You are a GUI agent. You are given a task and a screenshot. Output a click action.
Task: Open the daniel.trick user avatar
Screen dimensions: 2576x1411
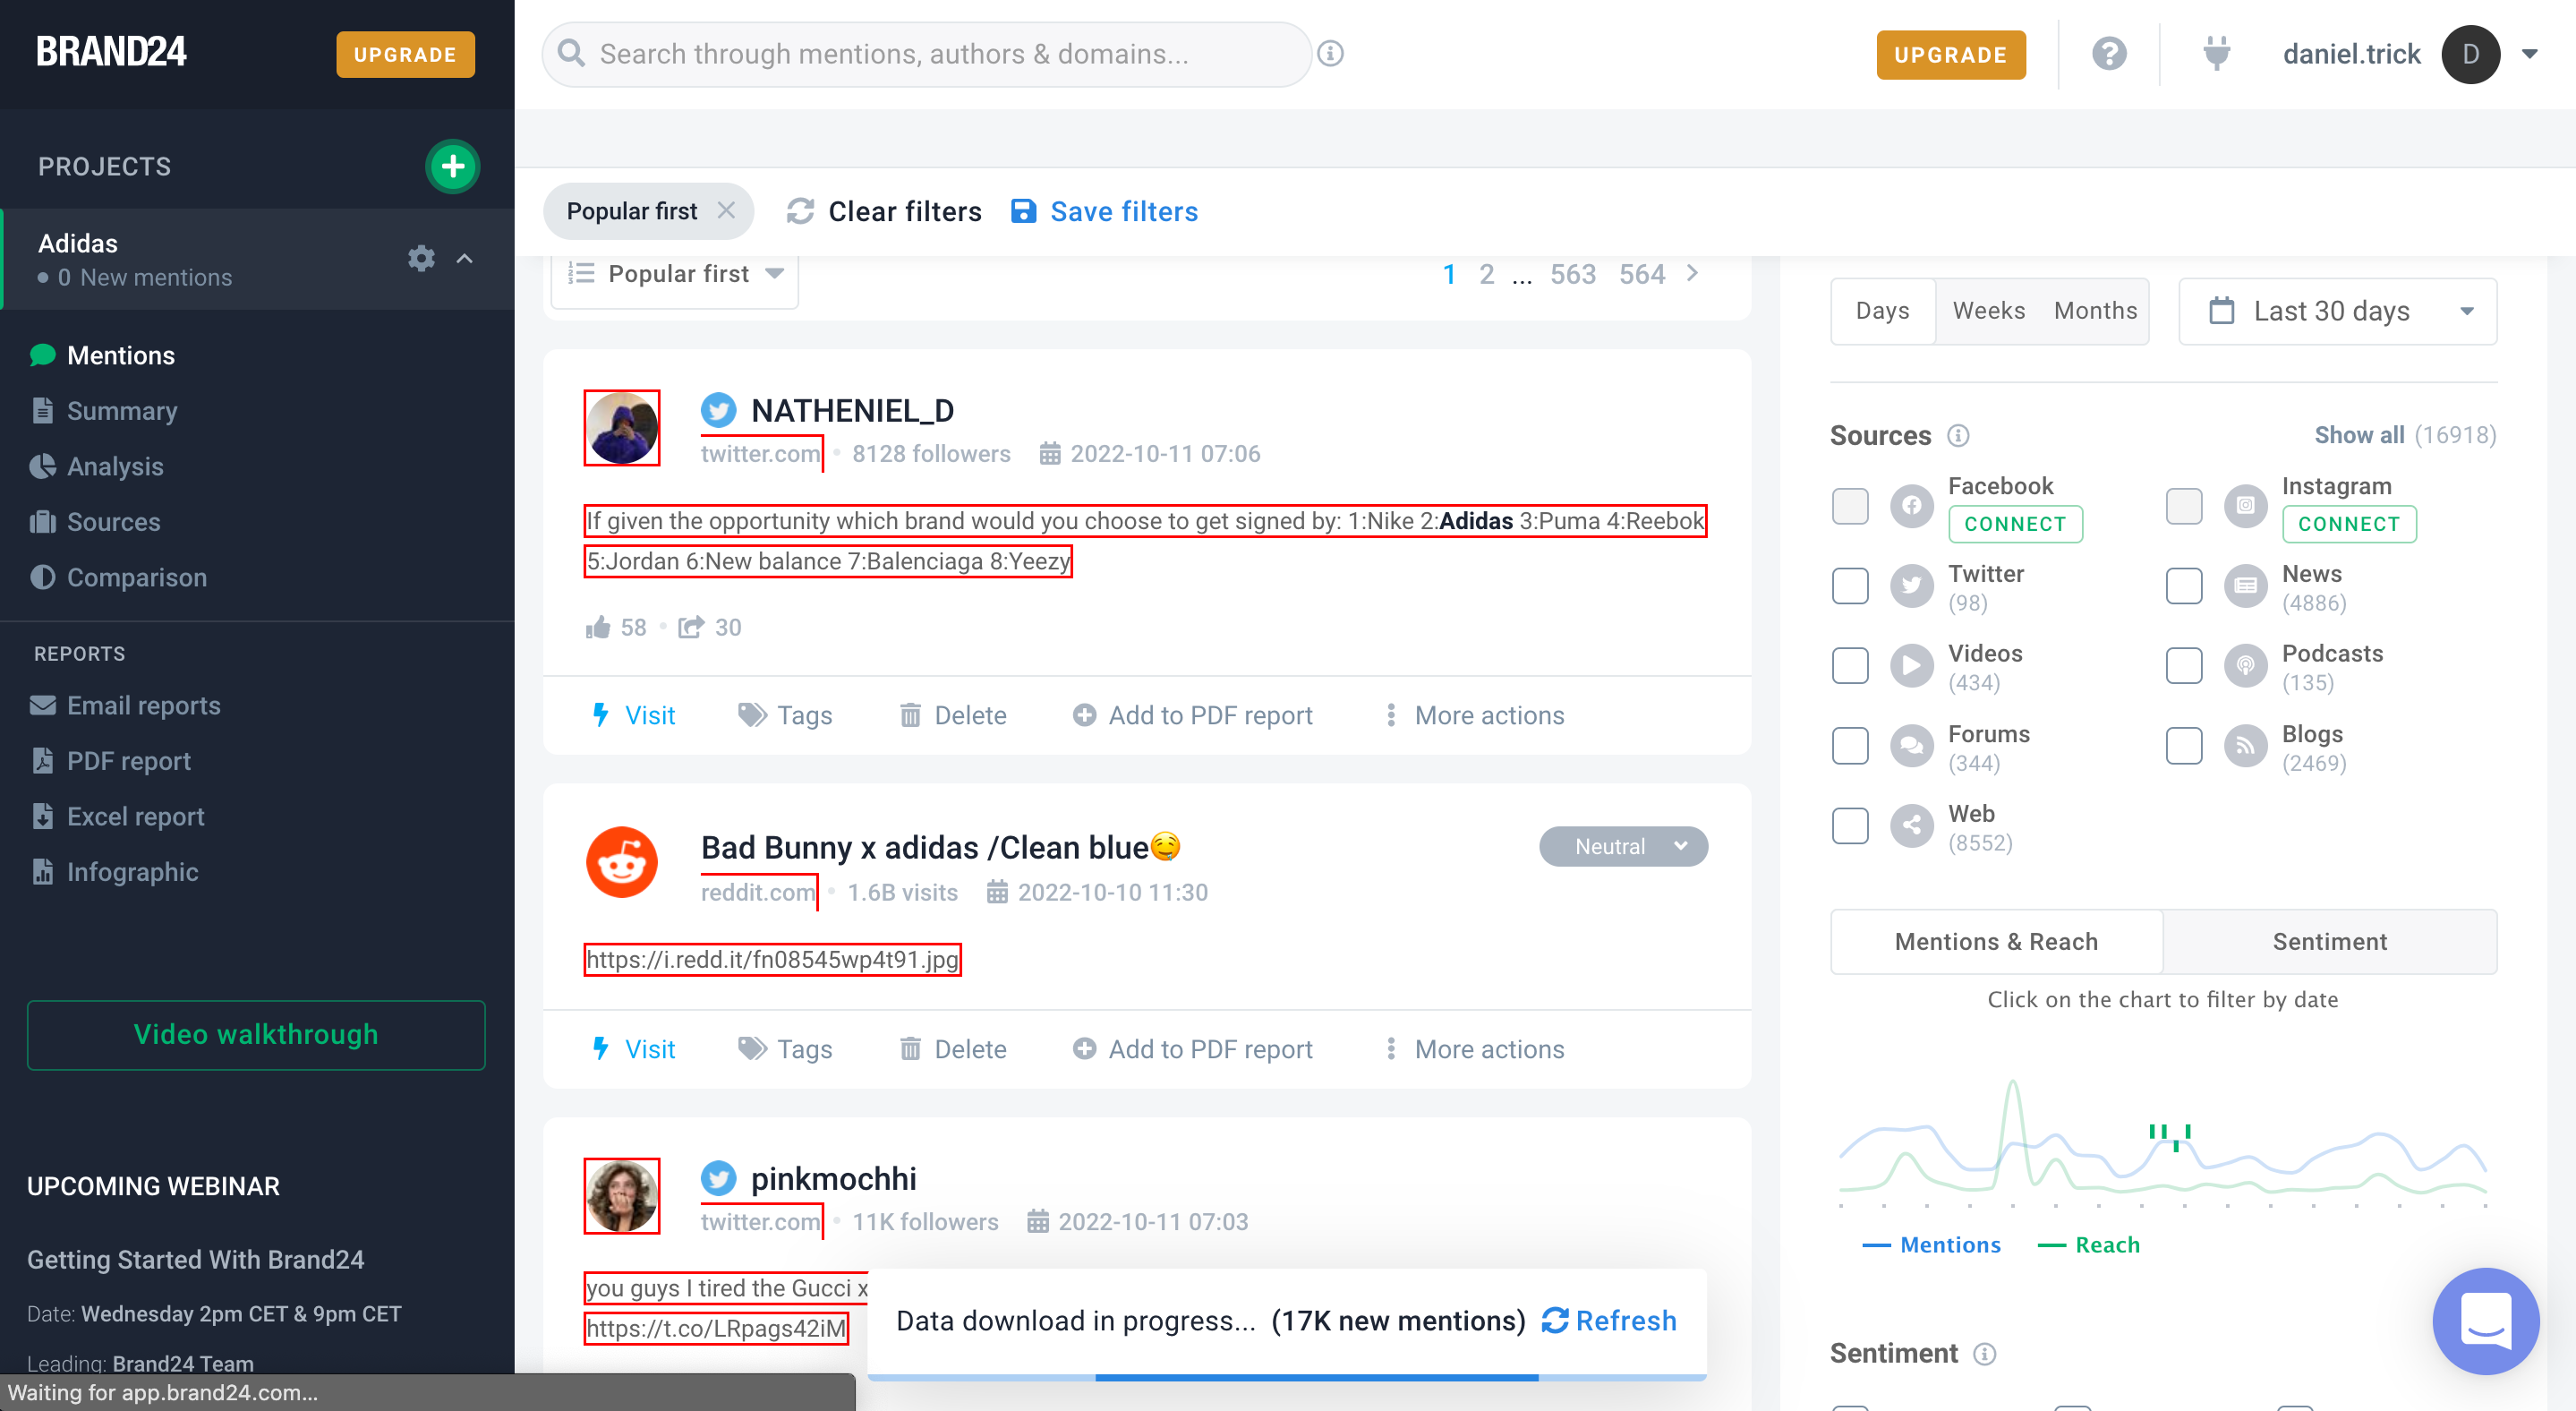pyautogui.click(x=2470, y=54)
